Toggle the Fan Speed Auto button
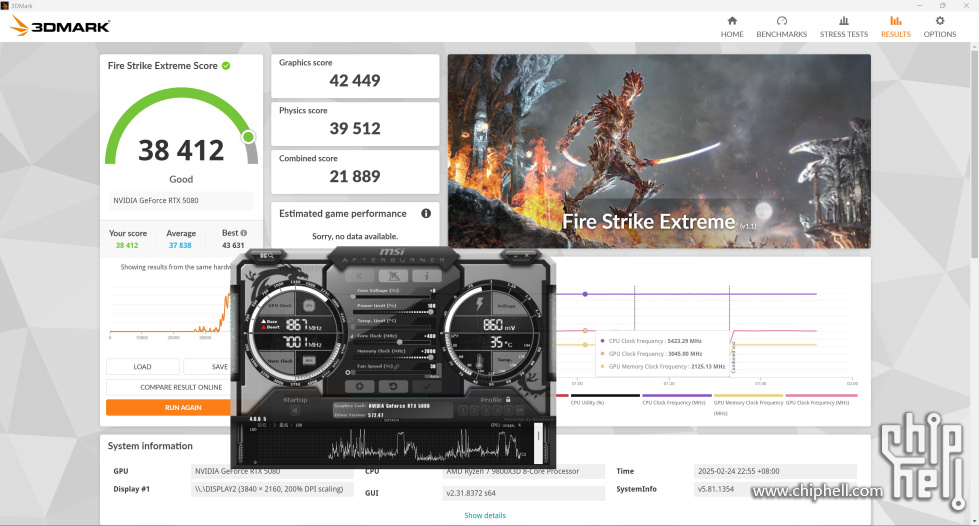The width and height of the screenshot is (979, 526). point(434,376)
